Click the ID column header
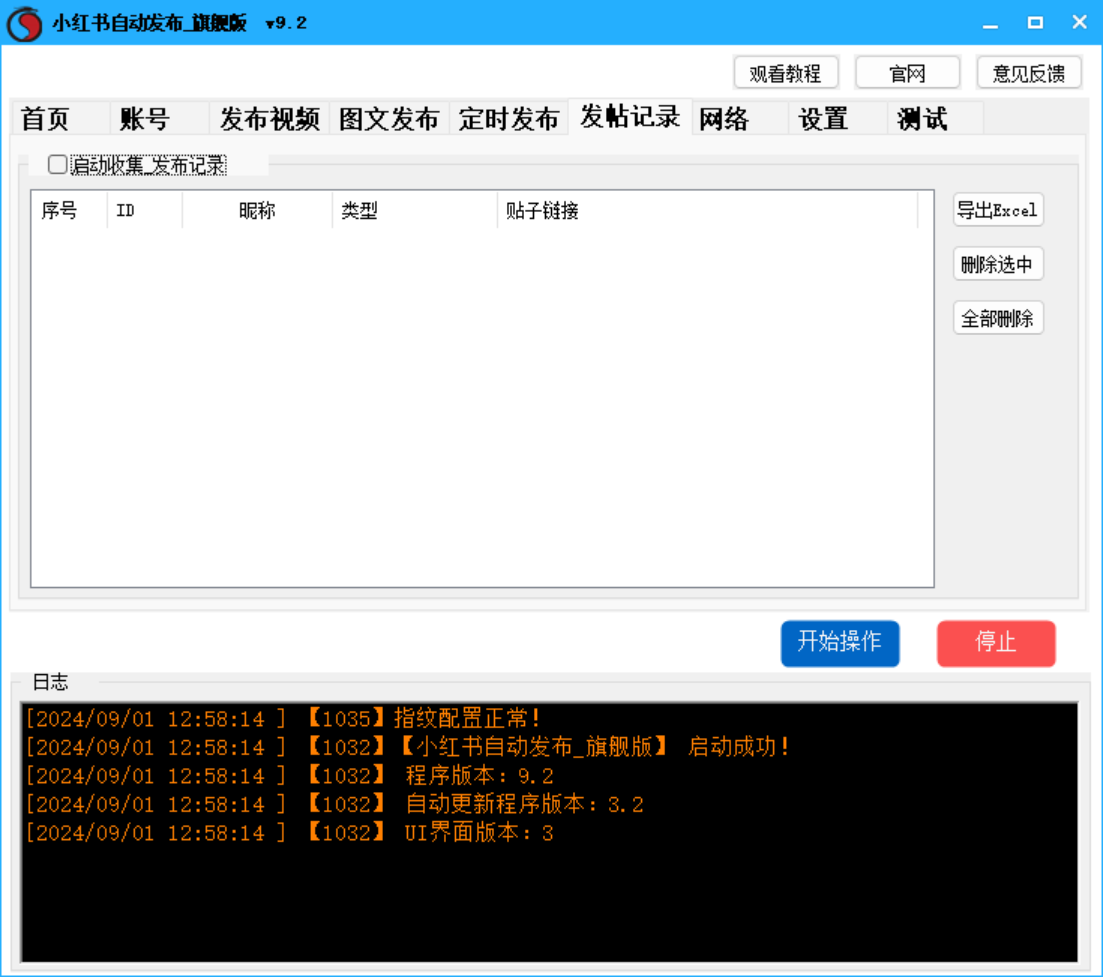 145,210
